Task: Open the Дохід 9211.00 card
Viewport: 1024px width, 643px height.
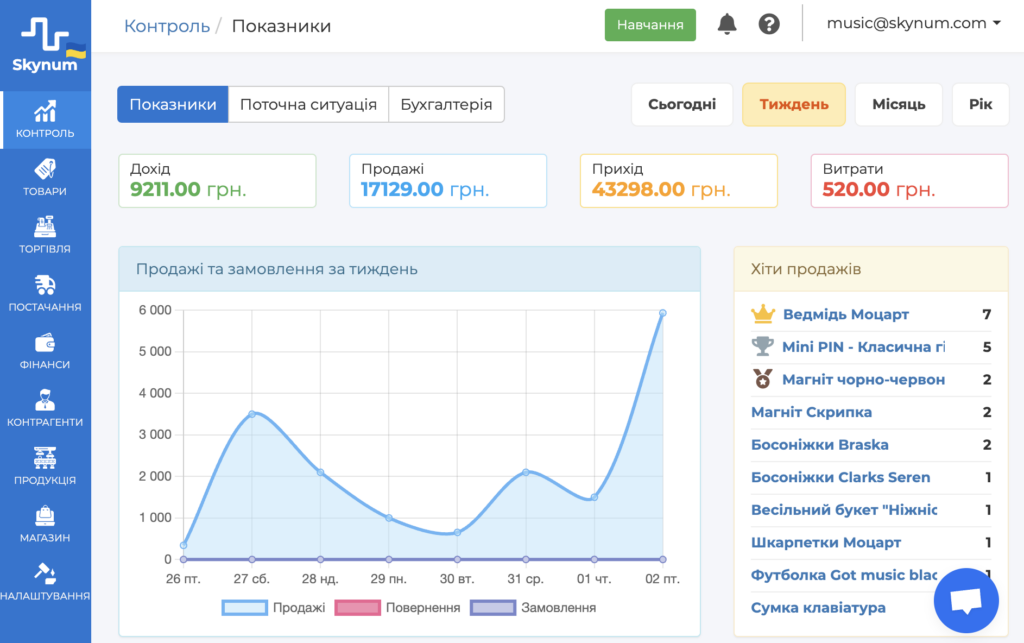Action: [217, 181]
